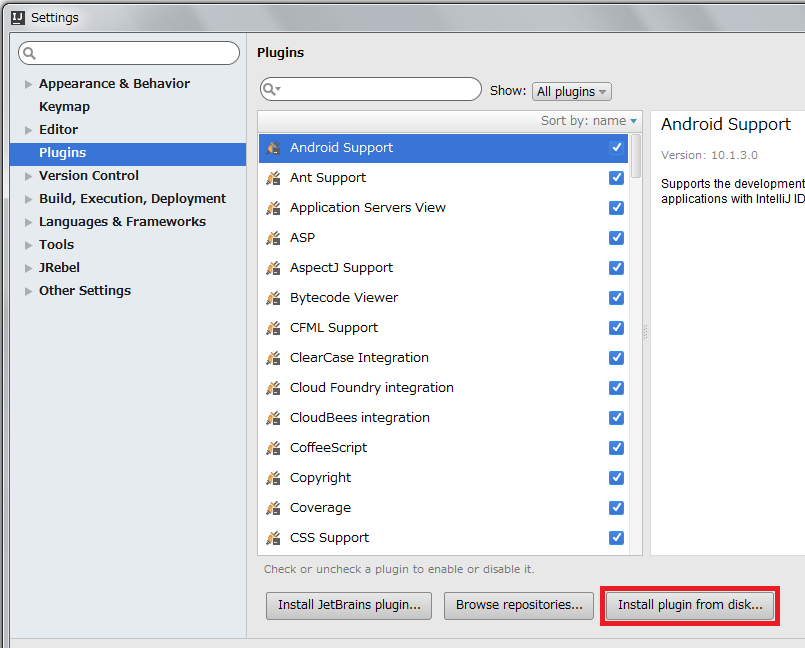Uncheck AspectJ Support plugin
This screenshot has height=648, width=805.
point(616,268)
